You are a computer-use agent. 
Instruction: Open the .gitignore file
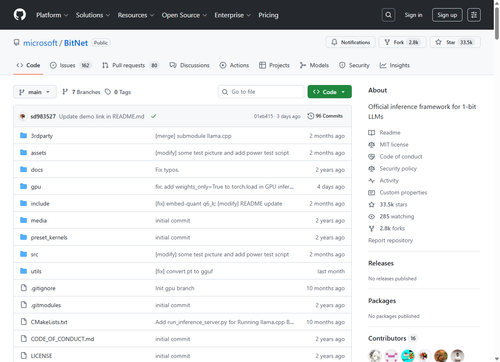(x=43, y=288)
